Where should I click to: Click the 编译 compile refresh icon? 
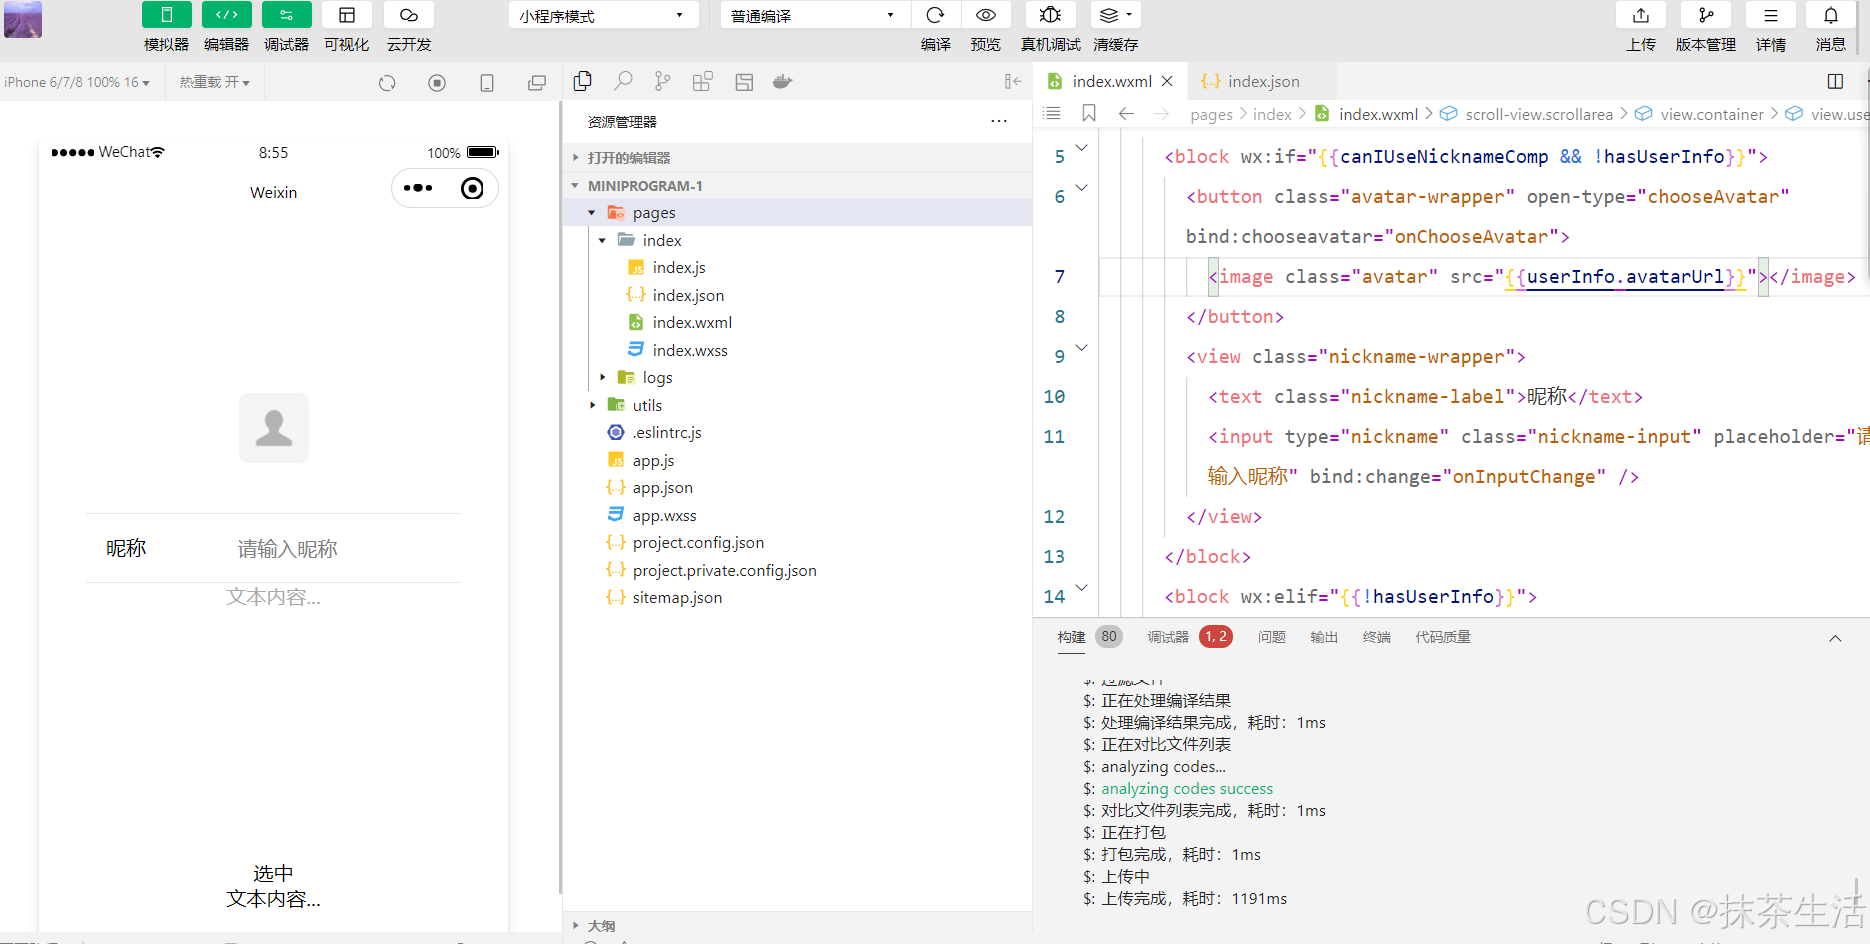[x=935, y=15]
